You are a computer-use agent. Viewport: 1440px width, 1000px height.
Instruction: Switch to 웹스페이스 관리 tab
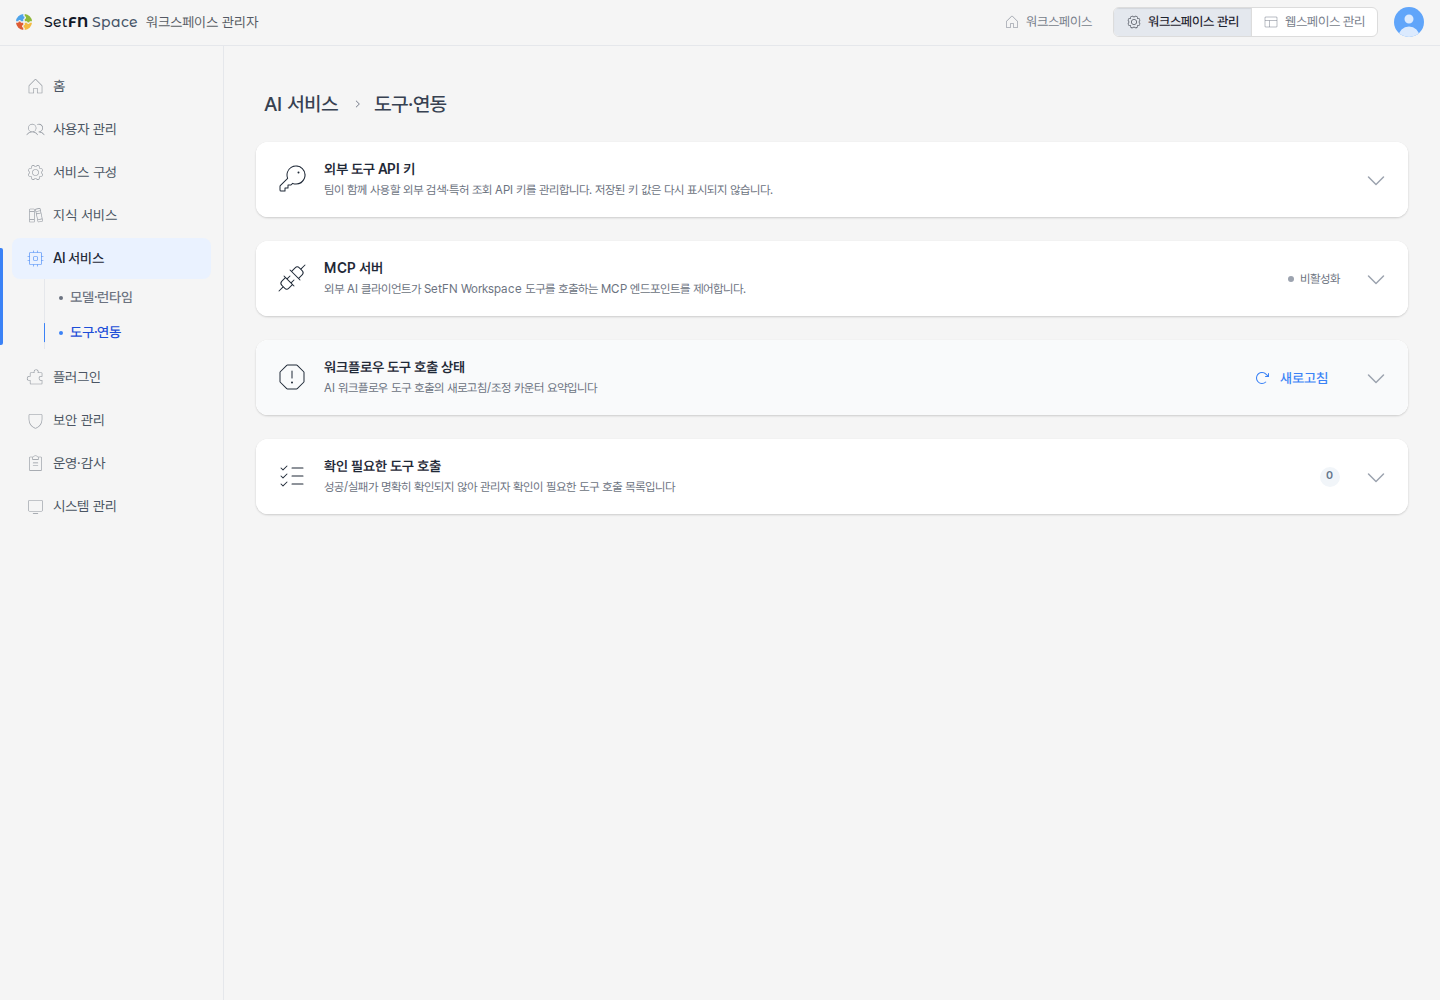[x=1315, y=22]
